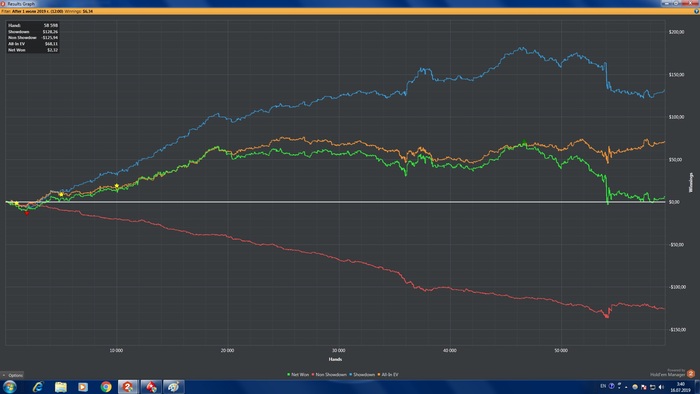Screen dimensions: 700x394
Task: Click the yellow star marker near 10 000 hands
Action: (117, 186)
